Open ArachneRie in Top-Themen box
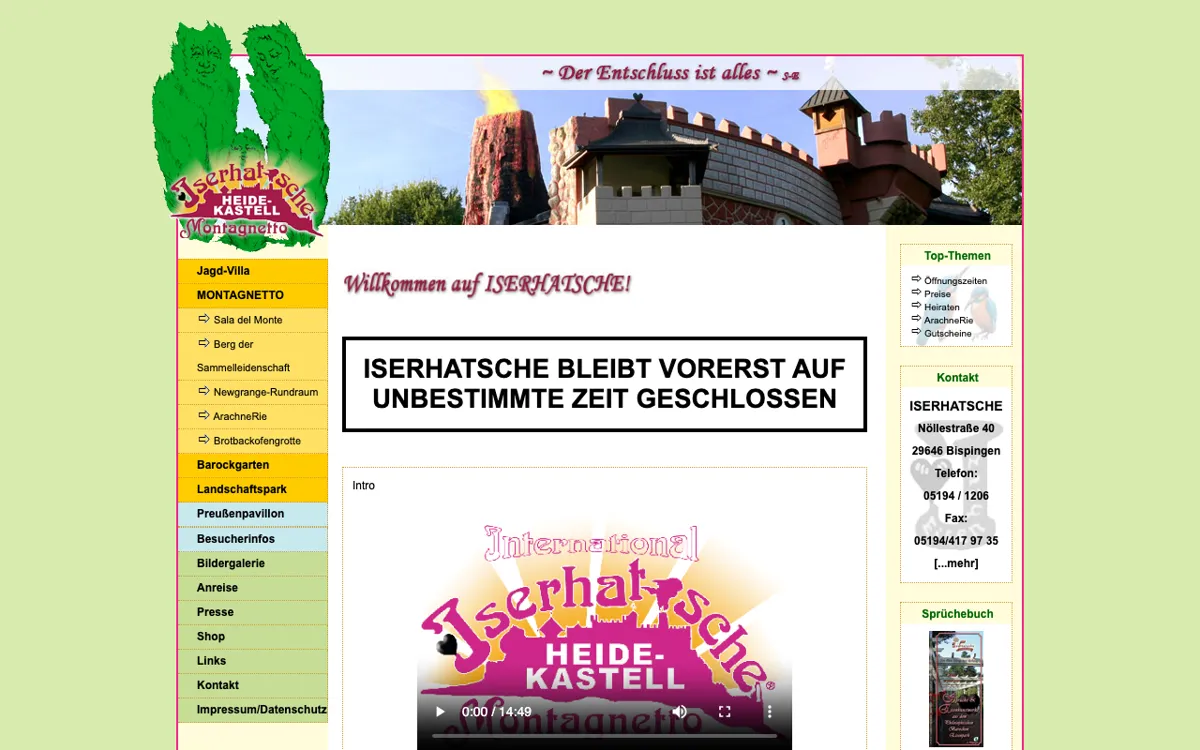1200x750 pixels. coord(948,320)
